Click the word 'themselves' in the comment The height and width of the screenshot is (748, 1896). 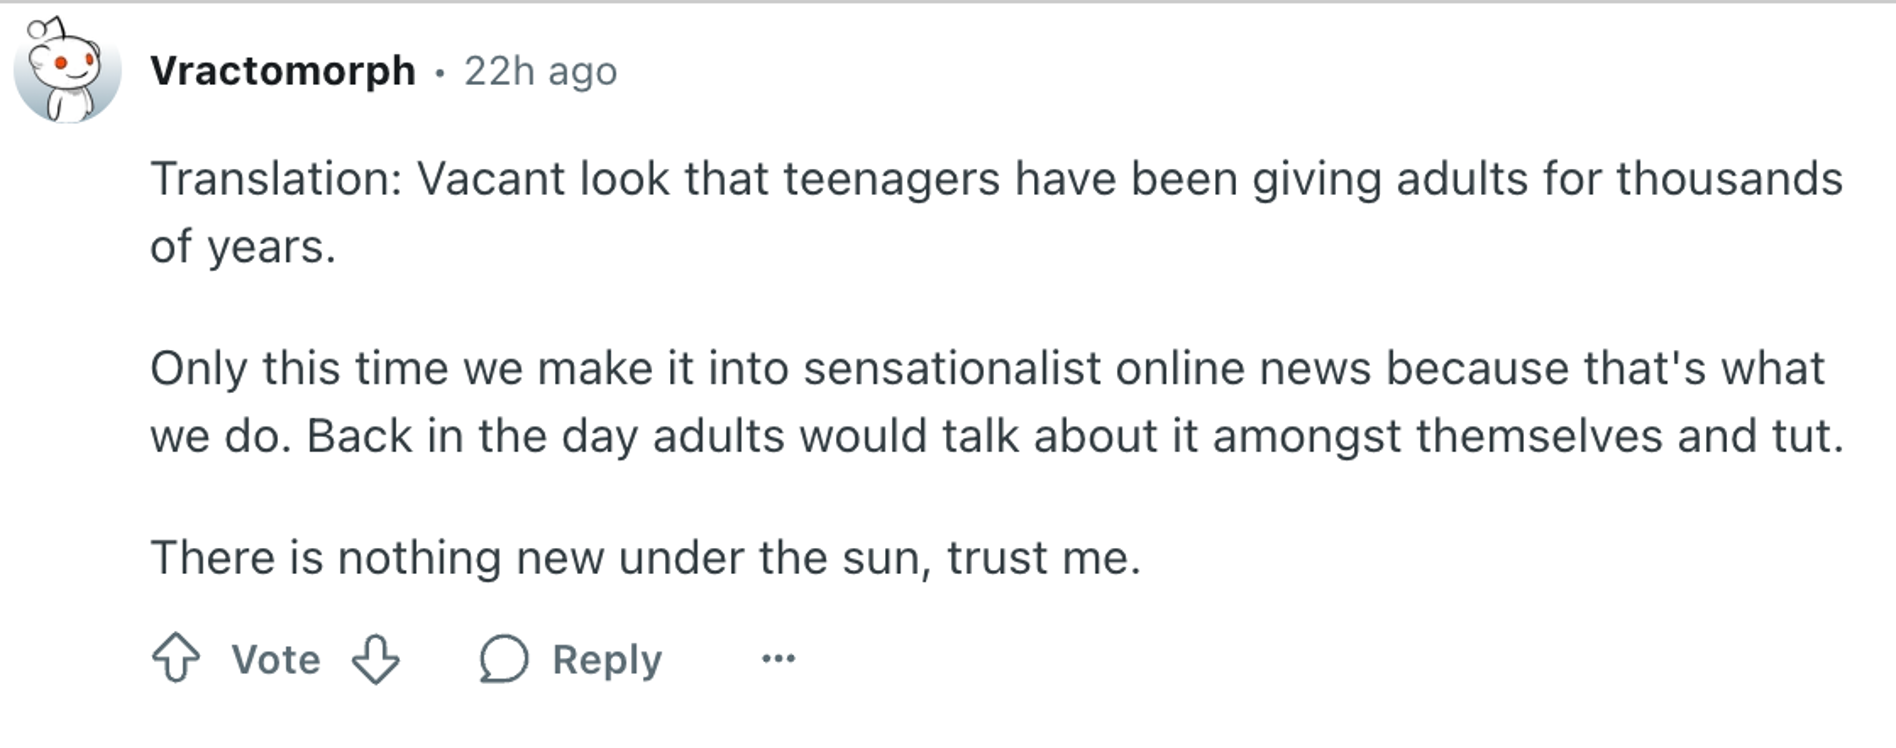(1539, 436)
